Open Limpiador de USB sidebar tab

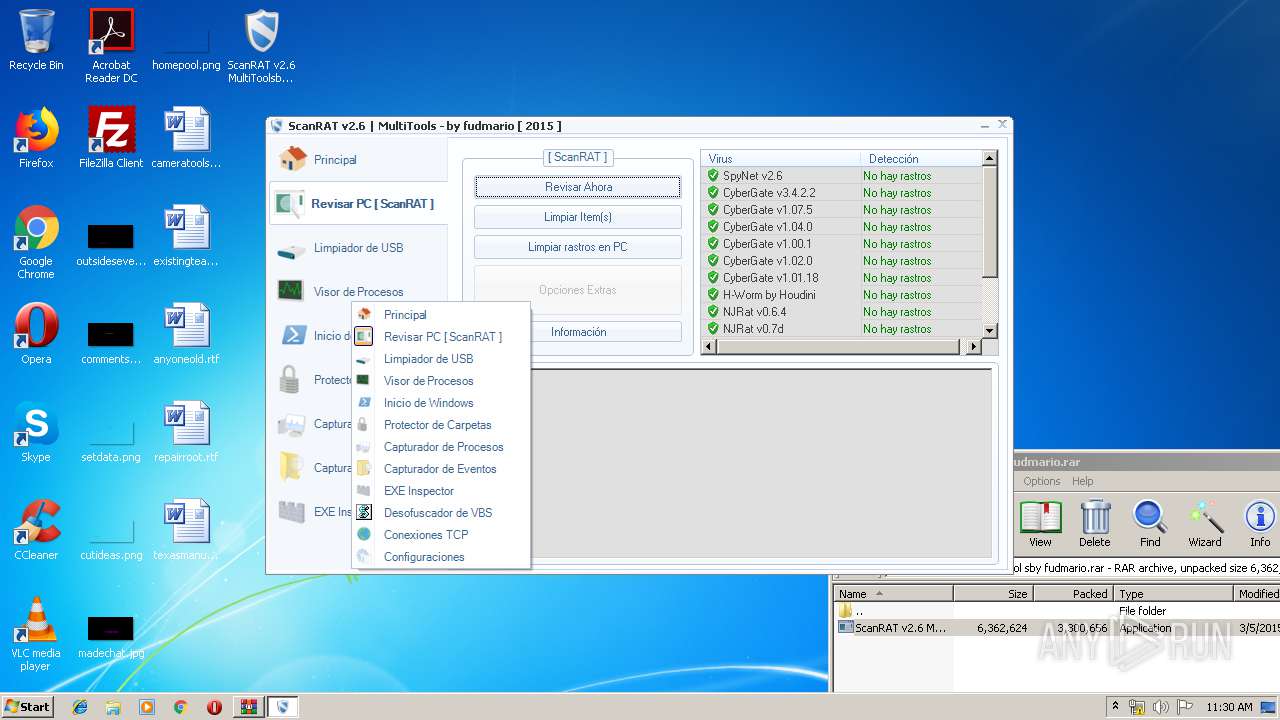pos(358,248)
